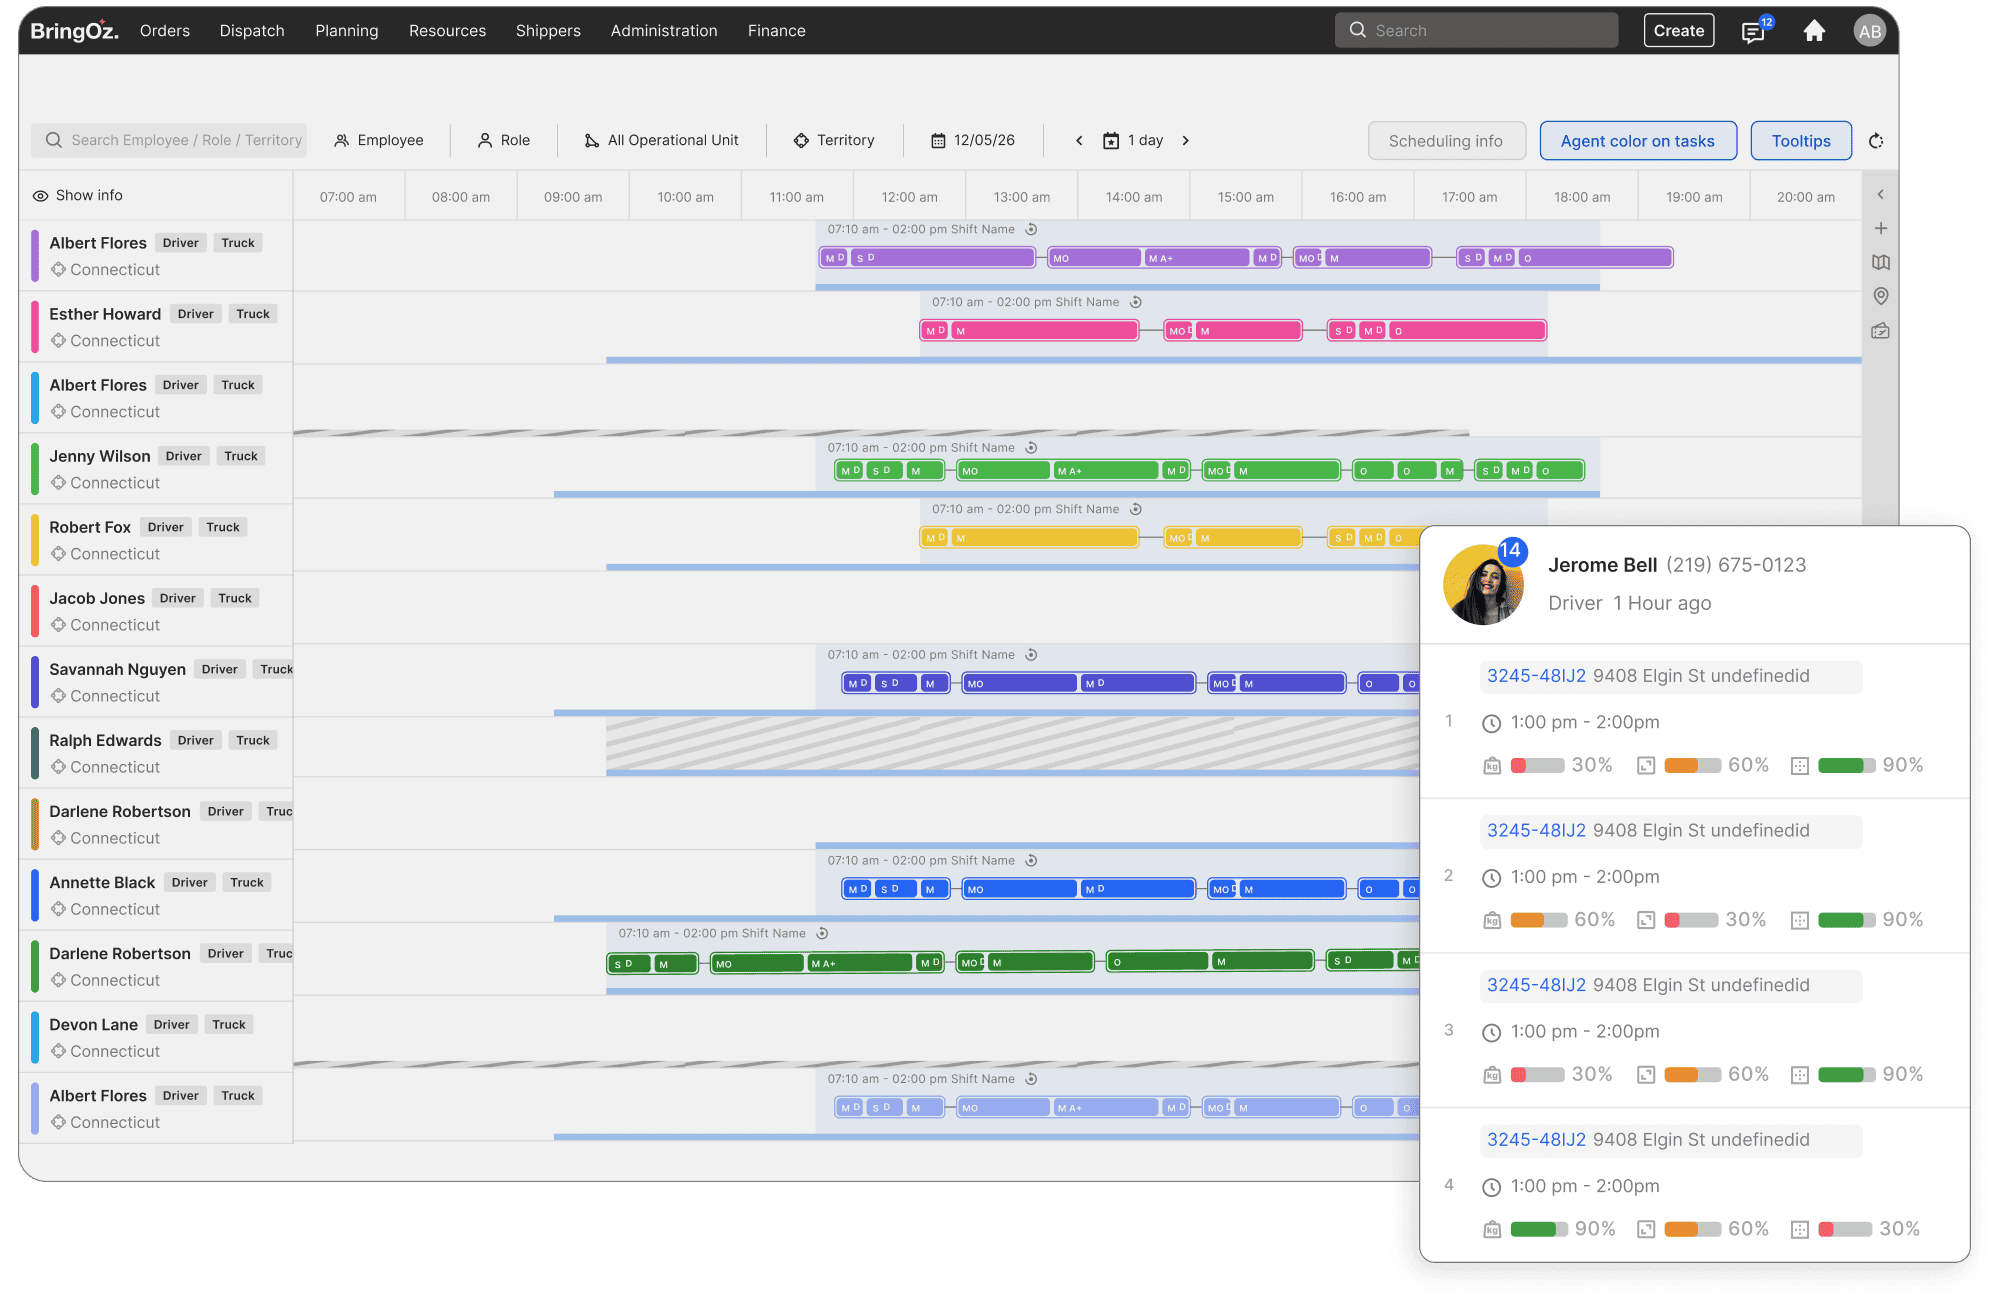2001x1305 pixels.
Task: Collapse the right sidebar with chevron
Action: pyautogui.click(x=1881, y=195)
